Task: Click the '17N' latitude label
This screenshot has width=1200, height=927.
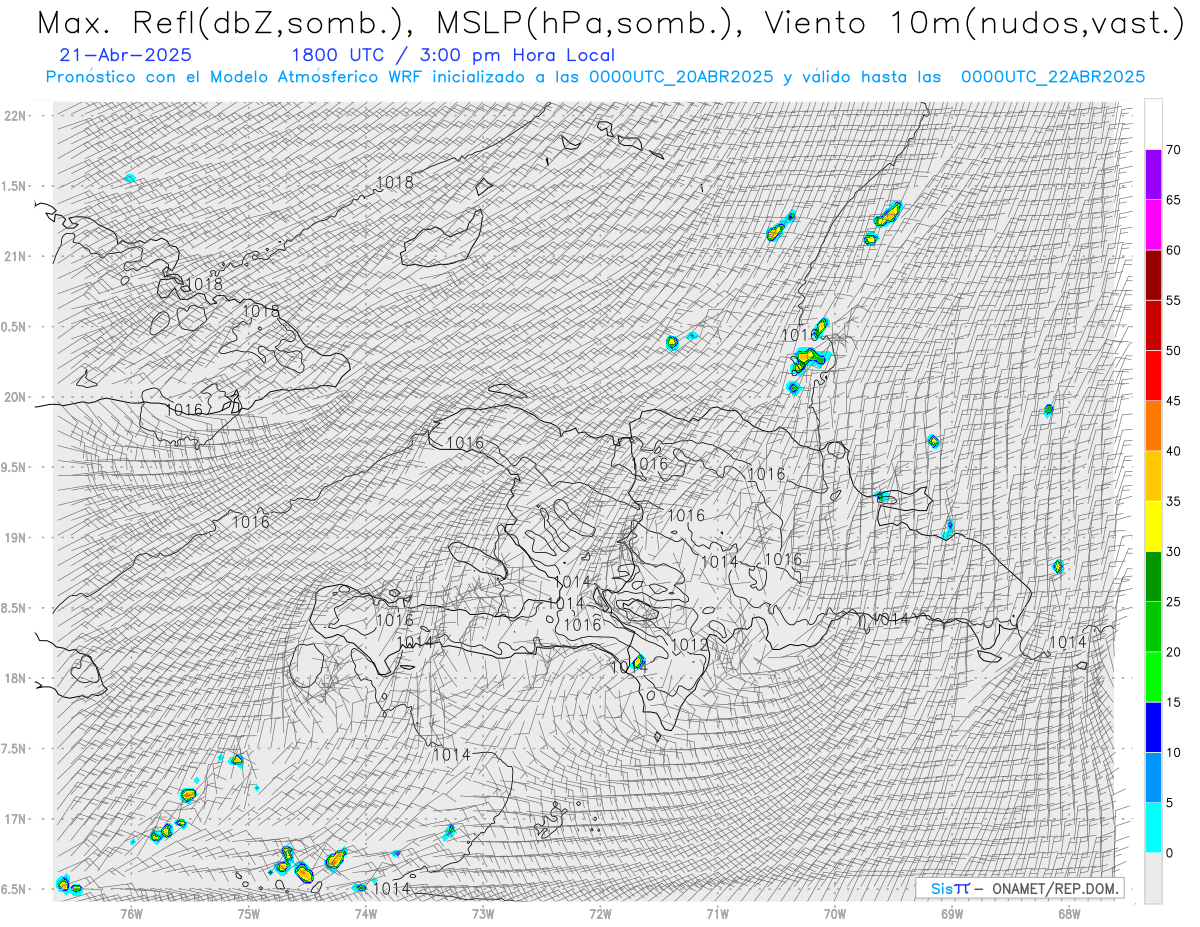Action: (14, 819)
